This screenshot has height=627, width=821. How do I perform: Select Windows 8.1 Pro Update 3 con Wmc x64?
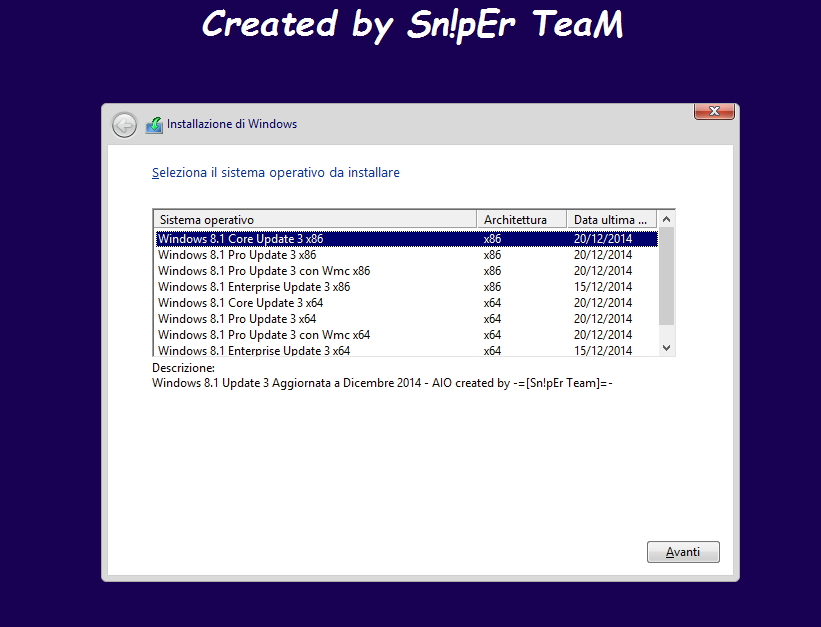click(x=407, y=335)
